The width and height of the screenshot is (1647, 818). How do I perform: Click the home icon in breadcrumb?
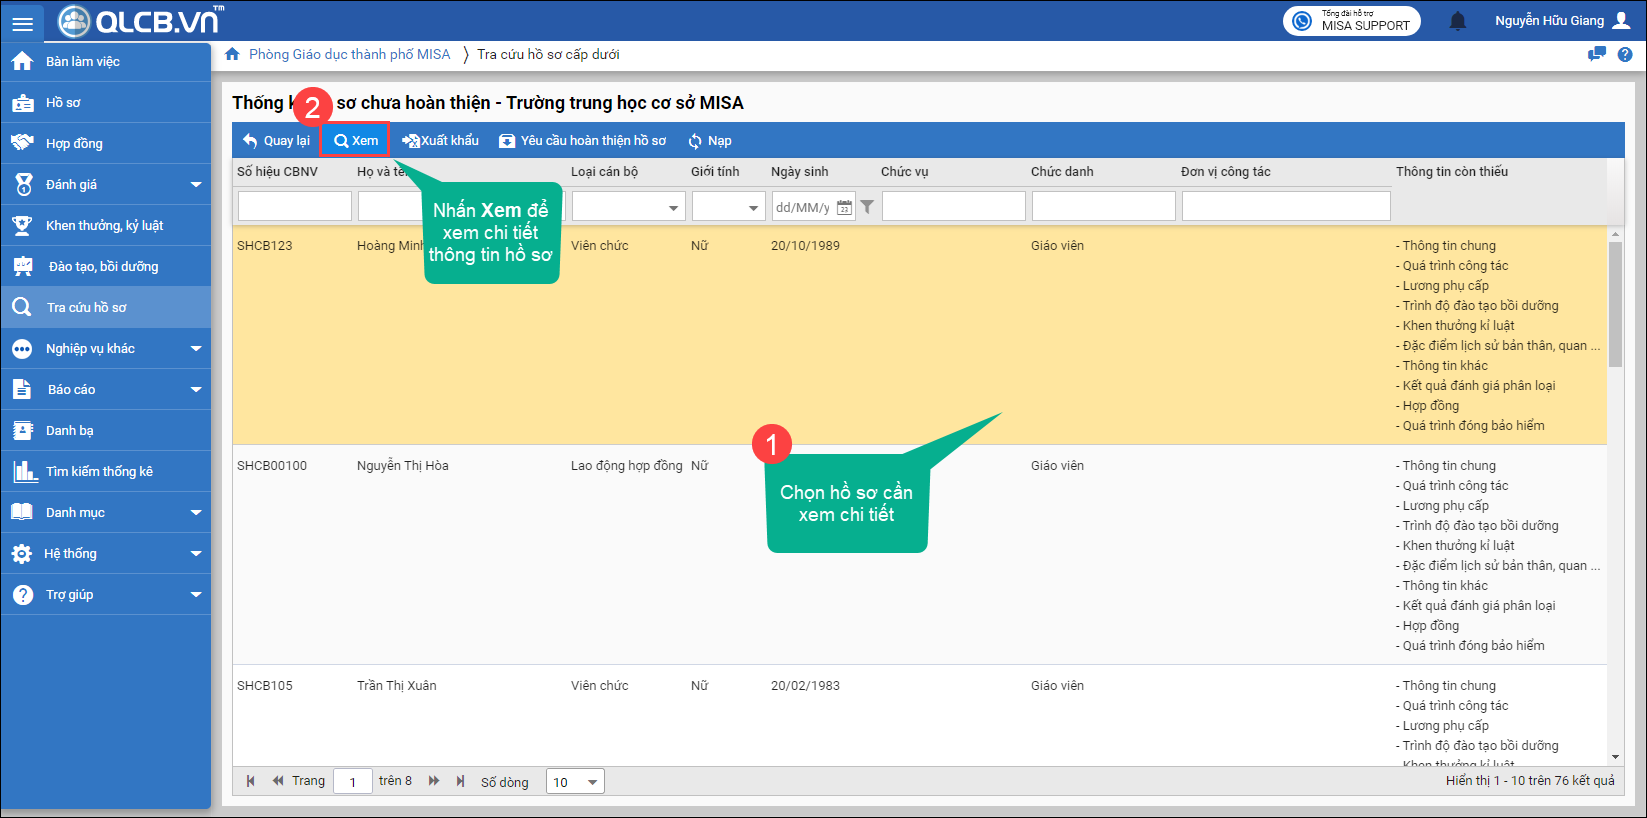pyautogui.click(x=232, y=54)
